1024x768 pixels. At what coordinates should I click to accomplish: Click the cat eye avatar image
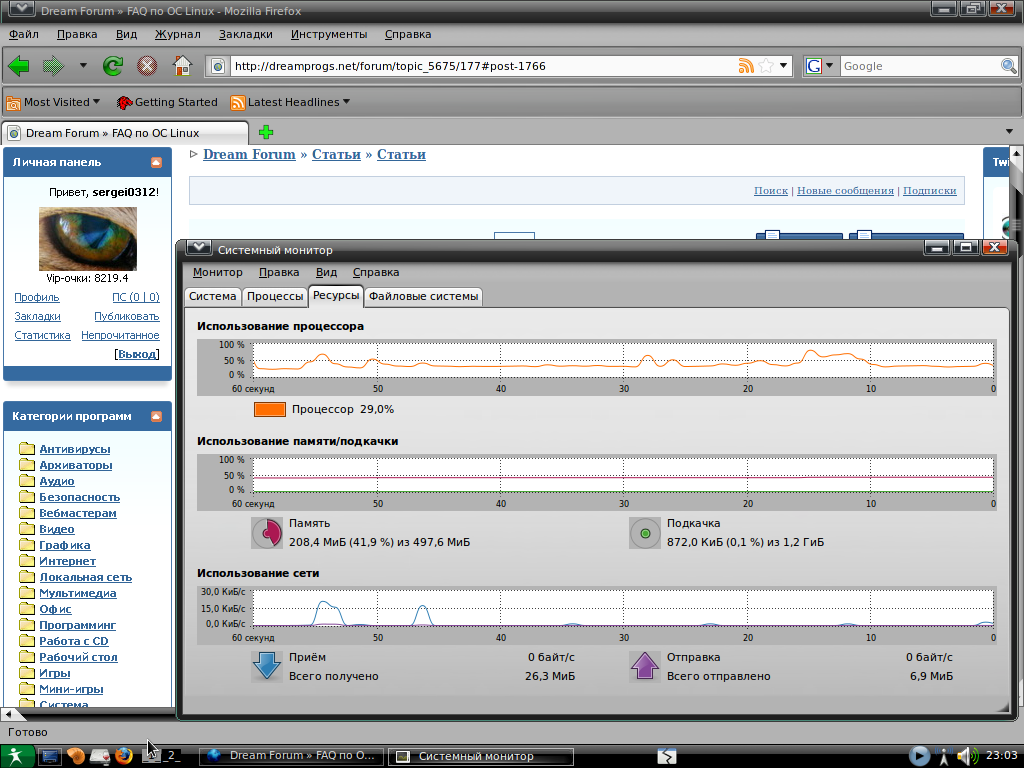click(x=88, y=238)
